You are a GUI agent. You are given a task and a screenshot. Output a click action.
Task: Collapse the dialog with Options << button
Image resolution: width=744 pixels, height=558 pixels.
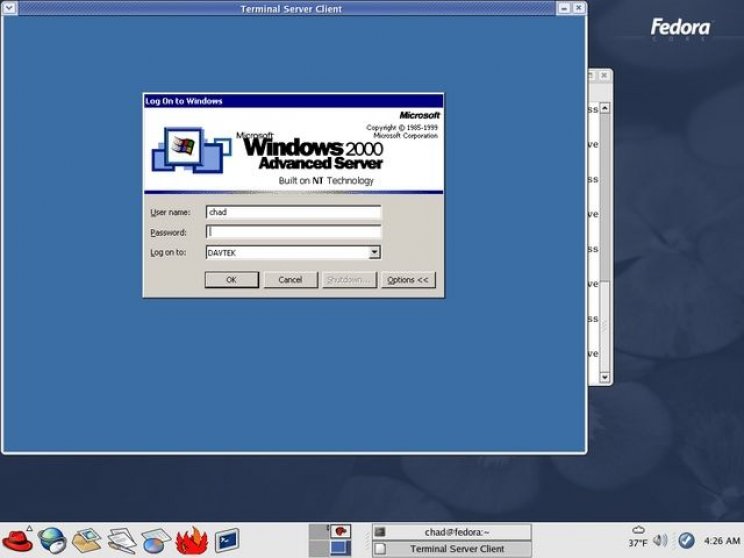[408, 280]
